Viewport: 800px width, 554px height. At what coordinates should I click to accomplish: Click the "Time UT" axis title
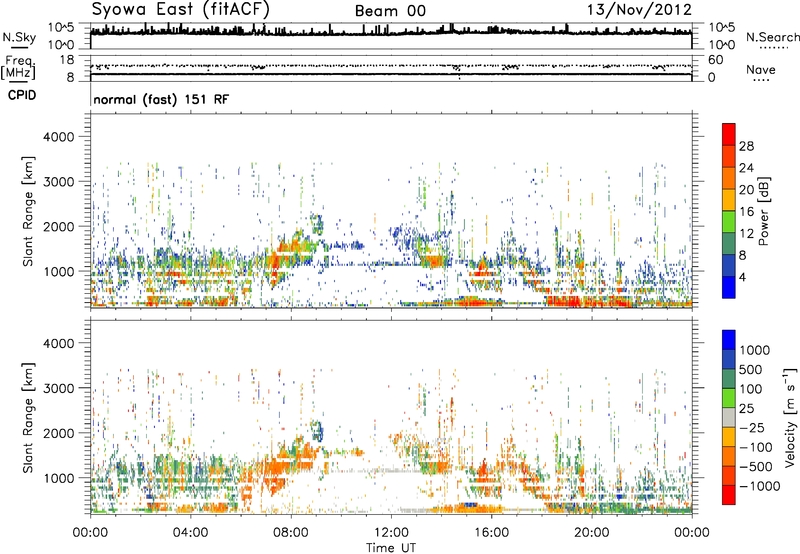coord(391,548)
